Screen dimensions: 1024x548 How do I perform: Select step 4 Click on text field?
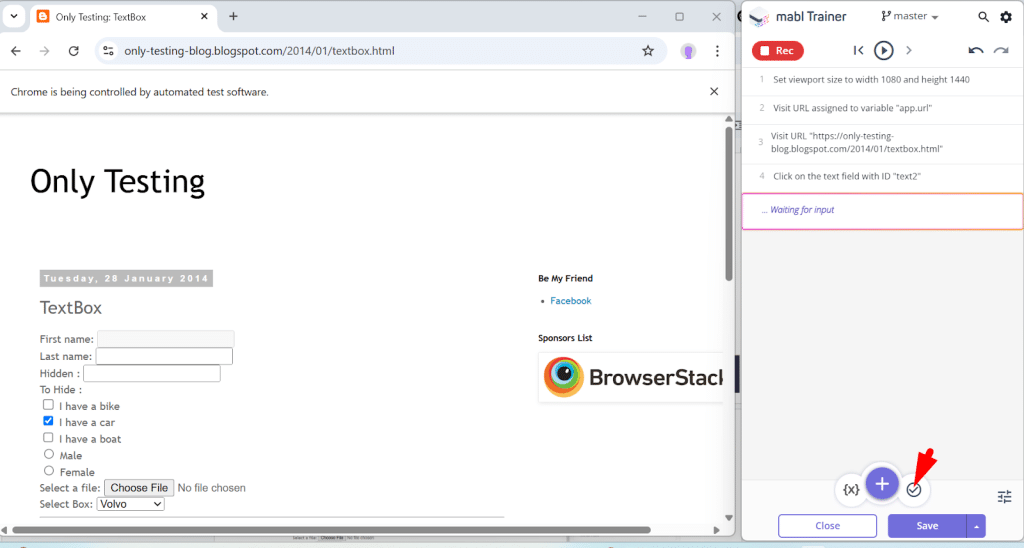882,176
